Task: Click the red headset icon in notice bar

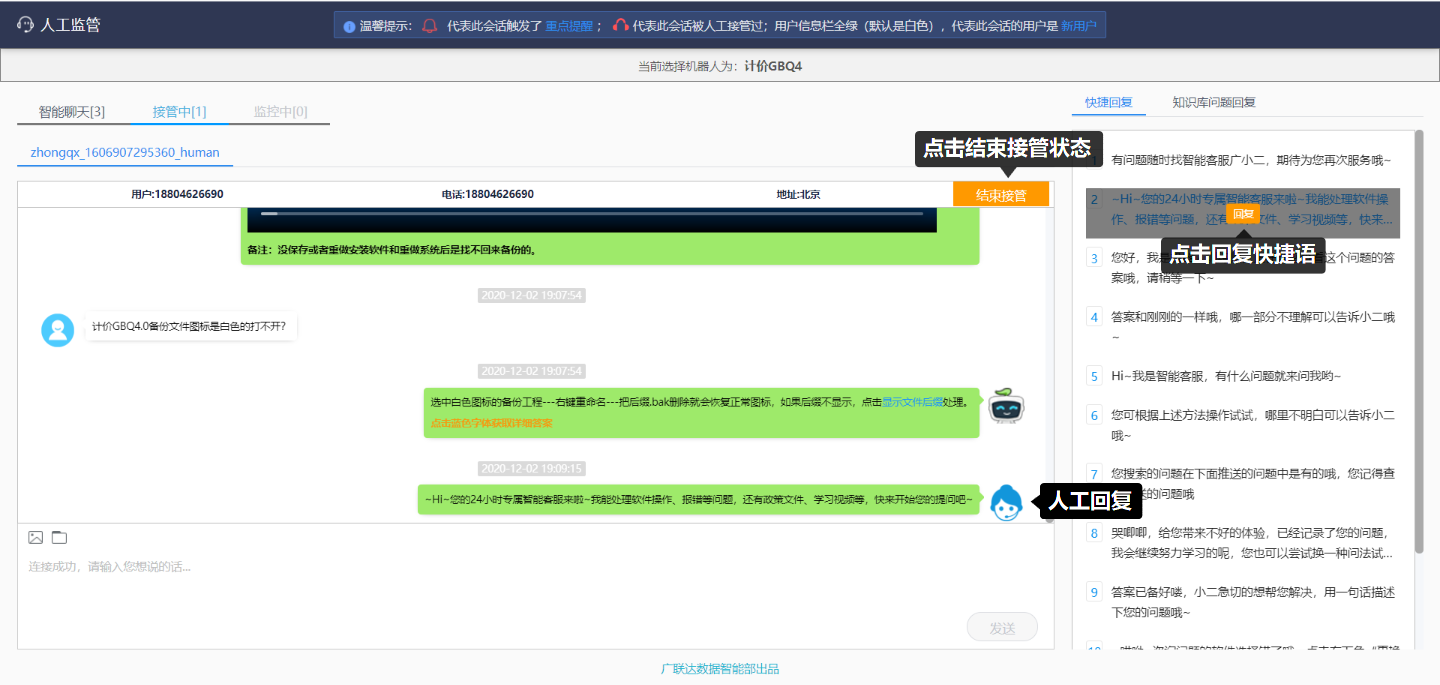Action: (620, 26)
